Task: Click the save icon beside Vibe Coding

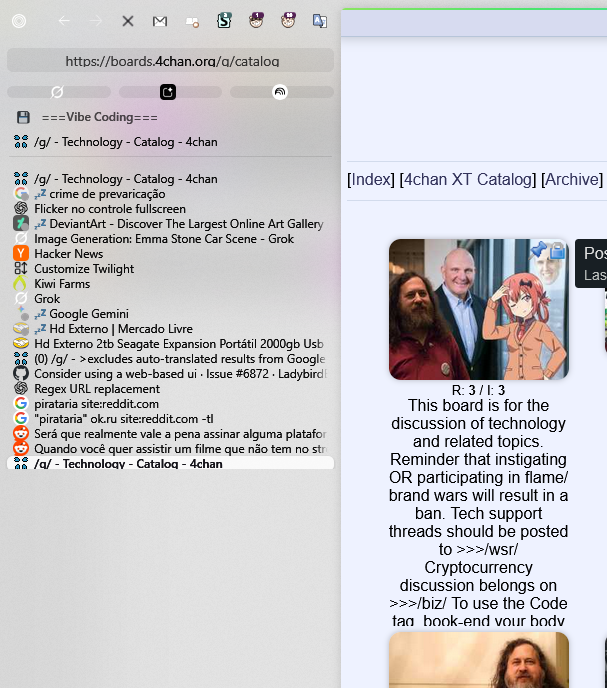Action: pos(23,117)
